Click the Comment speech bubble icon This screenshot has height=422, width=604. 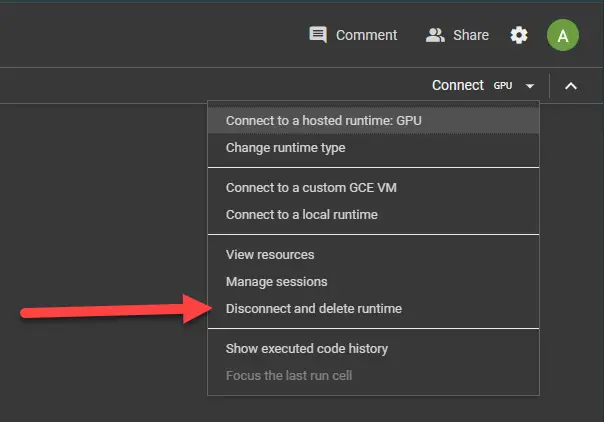click(x=318, y=35)
